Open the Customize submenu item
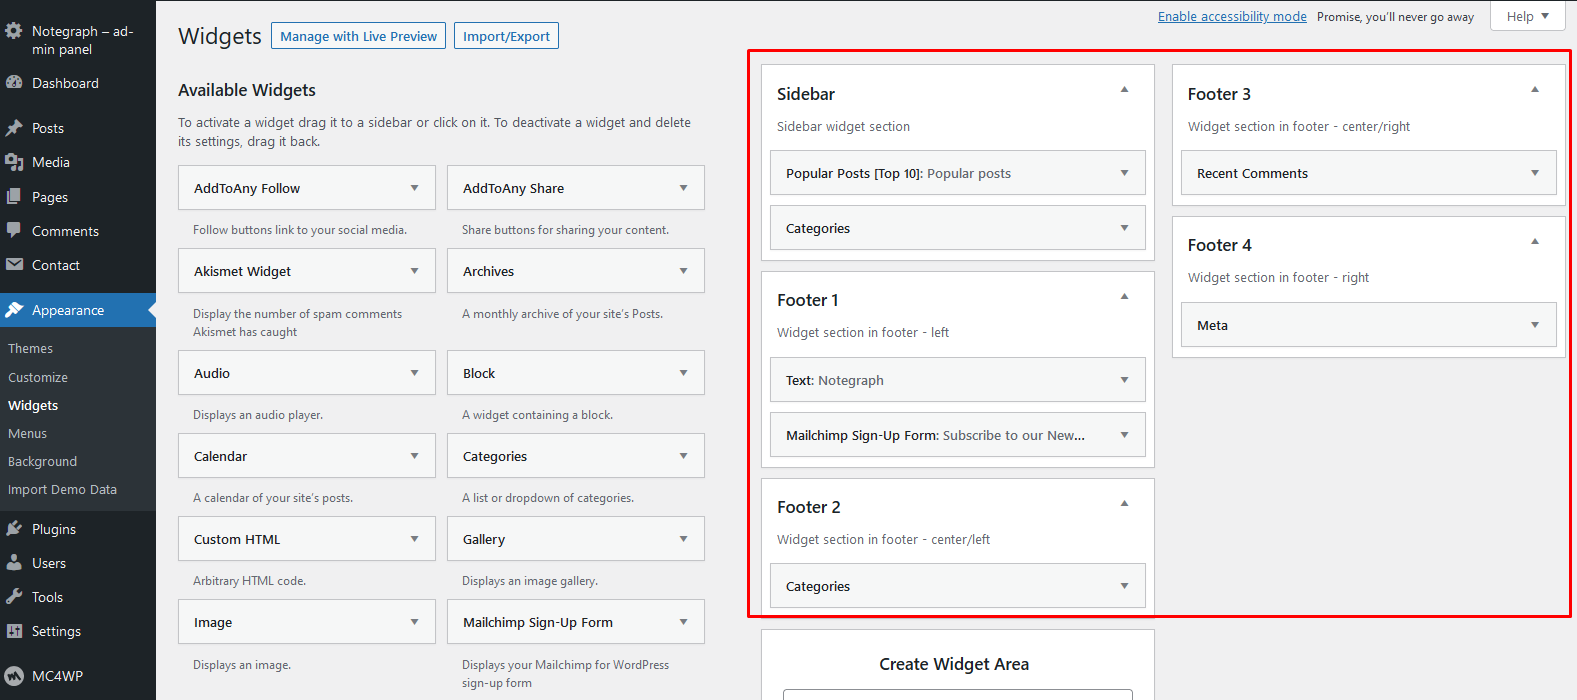 click(38, 377)
